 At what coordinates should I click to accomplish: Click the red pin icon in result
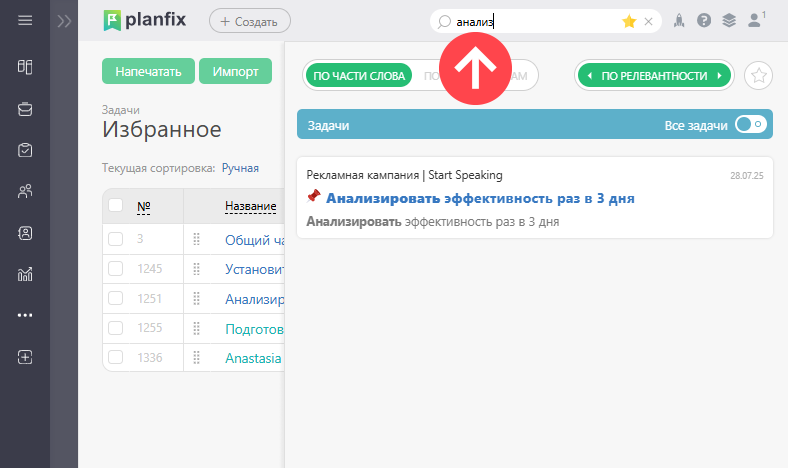pos(313,196)
